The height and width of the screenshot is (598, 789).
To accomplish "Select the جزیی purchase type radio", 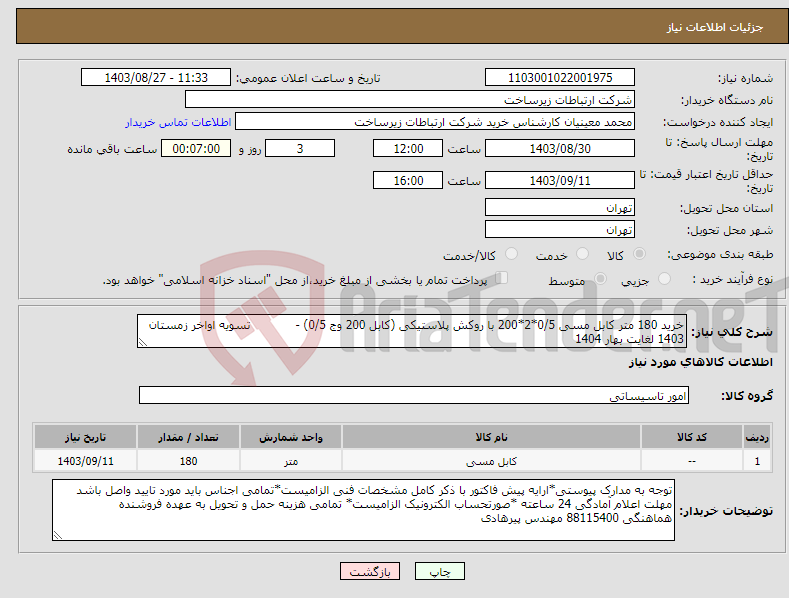I will click(664, 278).
